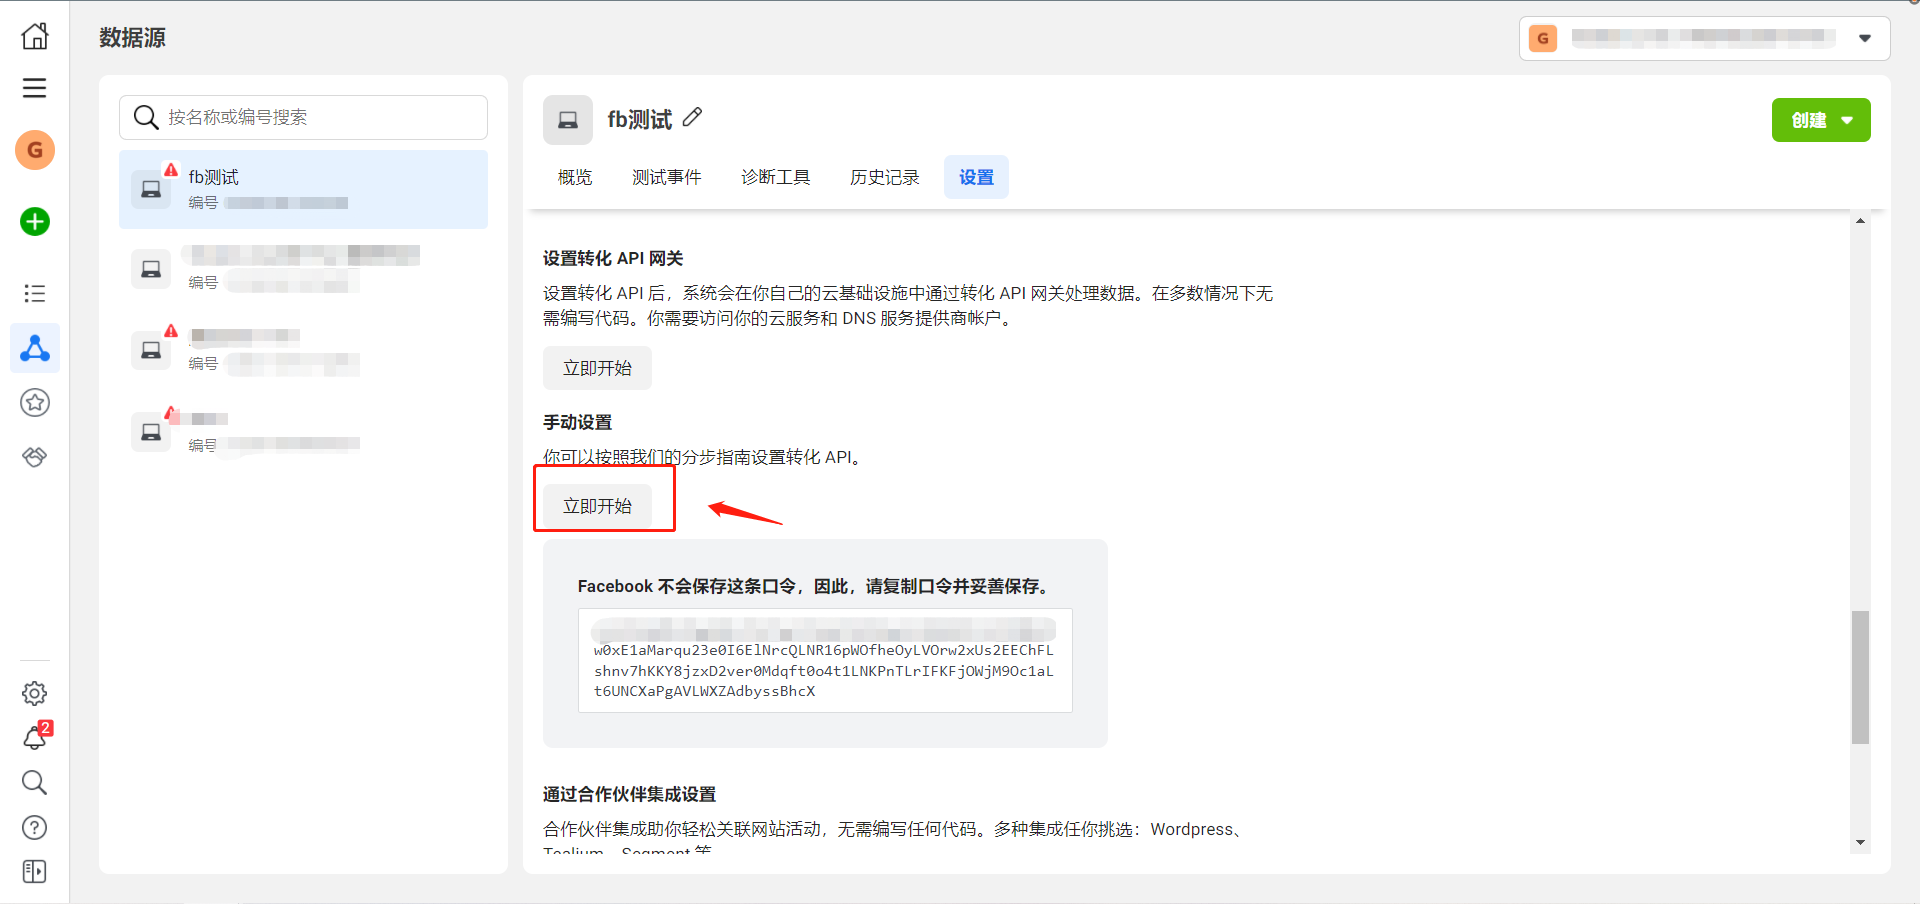Screen dimensions: 1920x904
Task: Open the settings gear in sidebar
Action: point(35,693)
